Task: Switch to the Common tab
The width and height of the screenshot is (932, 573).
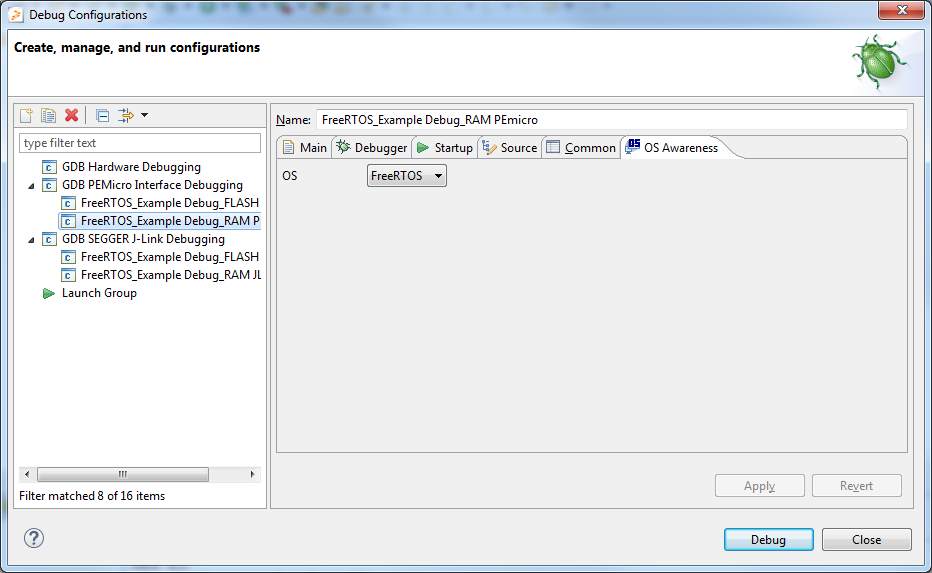Action: 581,147
